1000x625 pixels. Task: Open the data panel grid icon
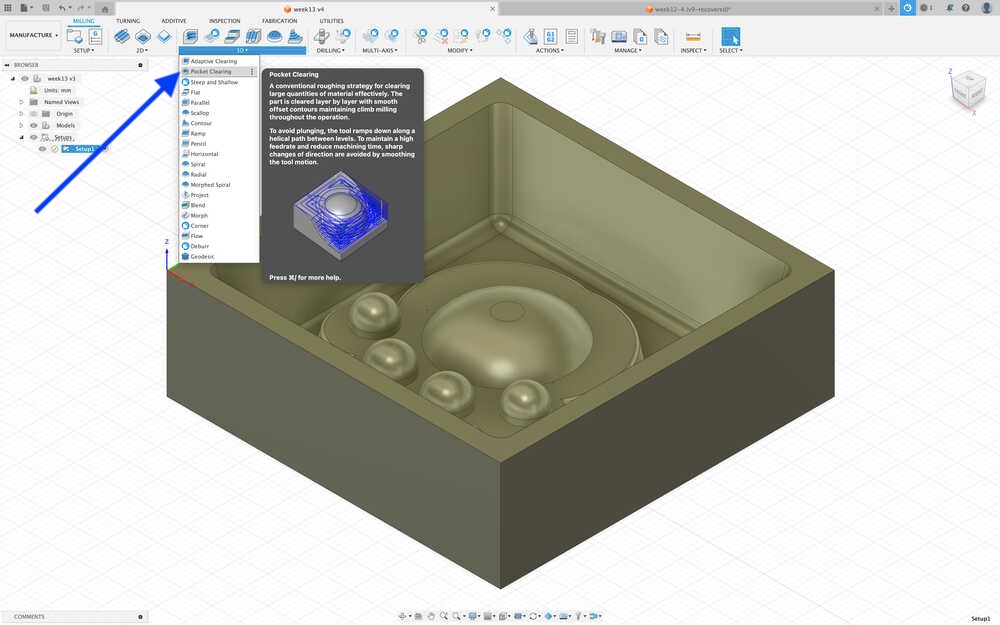[8, 8]
